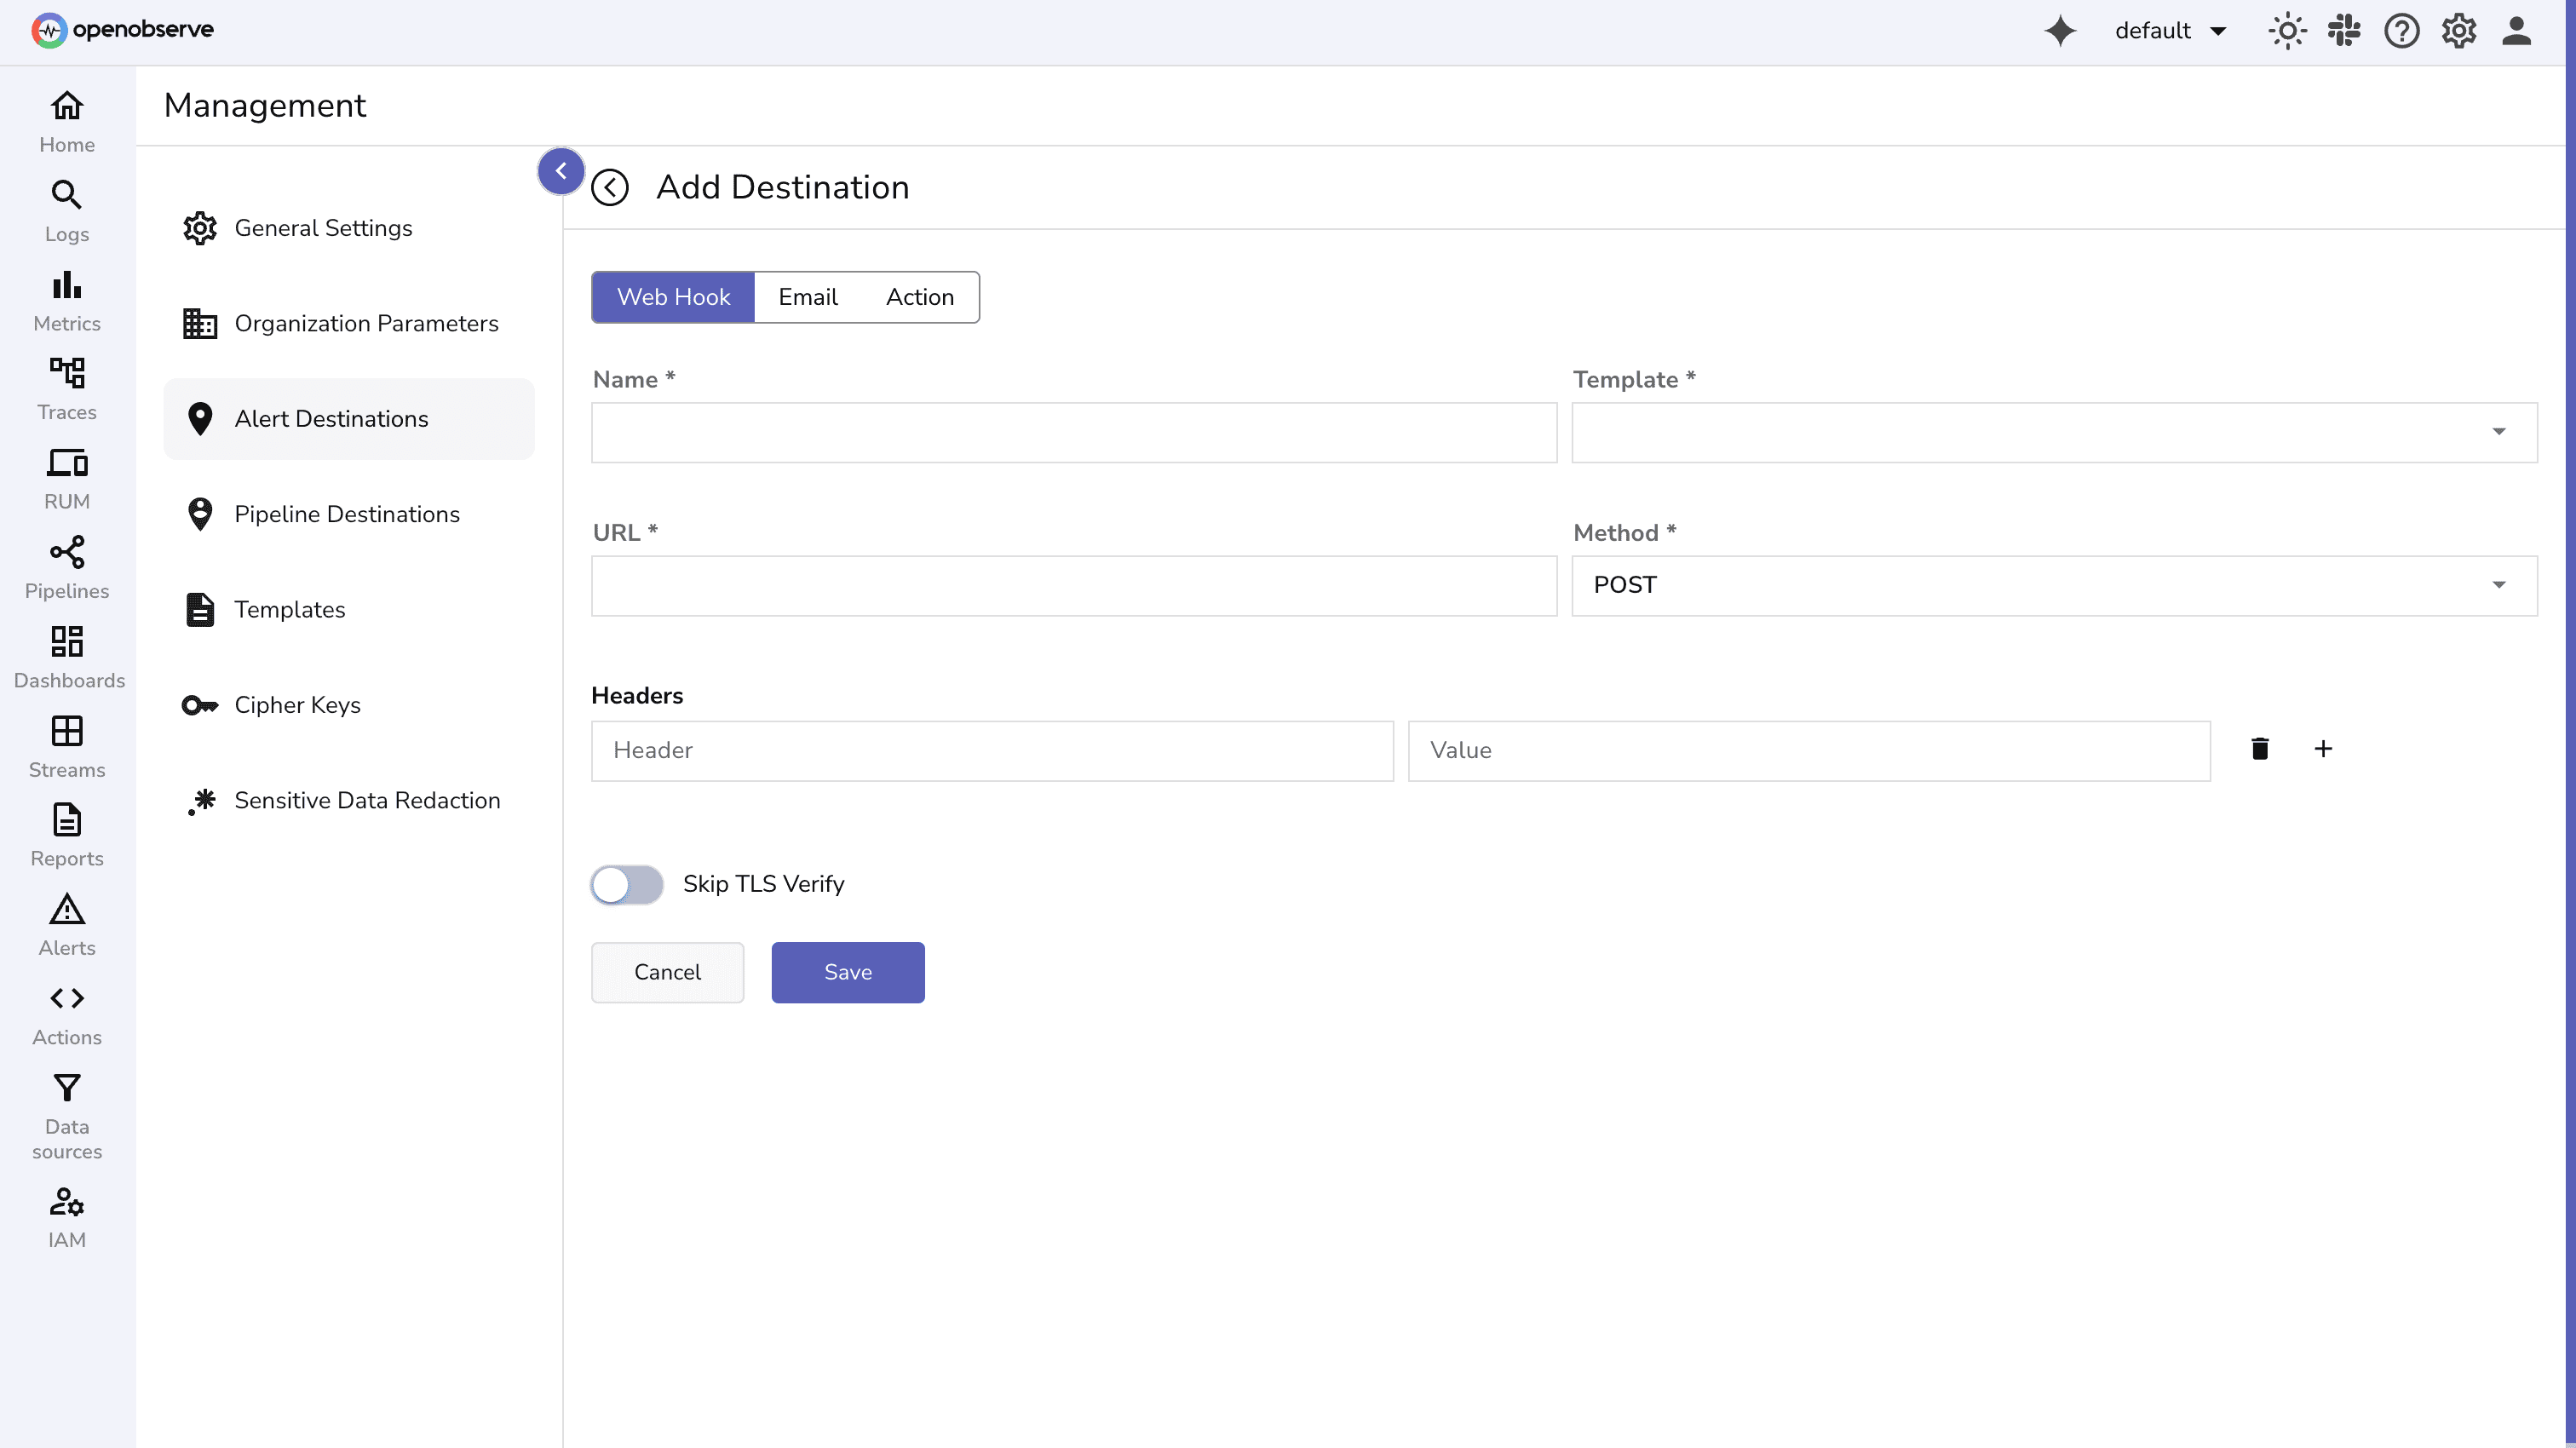
Task: Switch to the Action tab
Action: [919, 297]
